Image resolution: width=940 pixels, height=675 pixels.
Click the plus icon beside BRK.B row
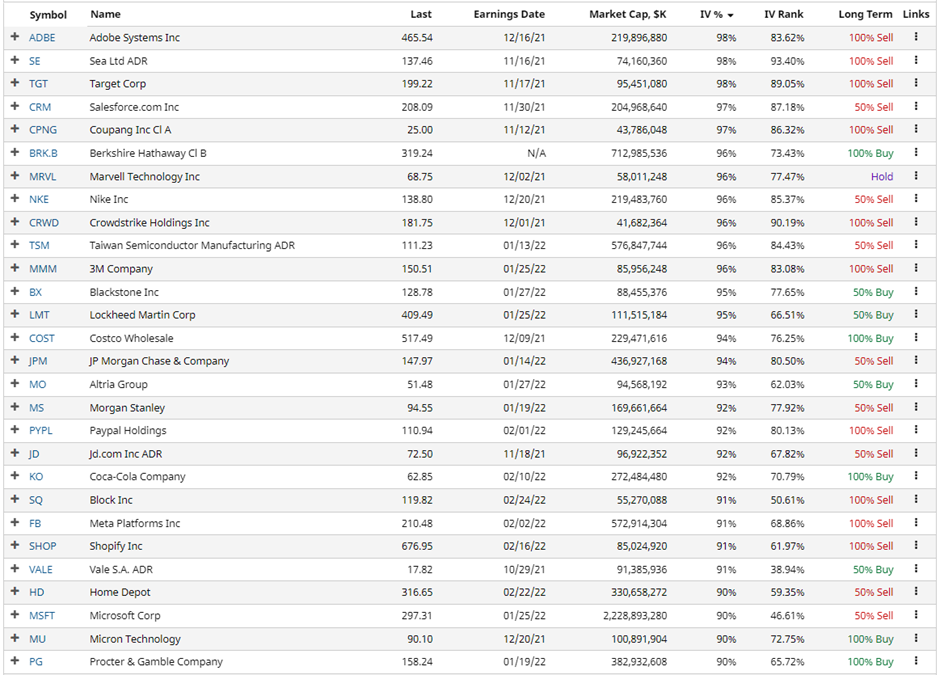point(14,153)
